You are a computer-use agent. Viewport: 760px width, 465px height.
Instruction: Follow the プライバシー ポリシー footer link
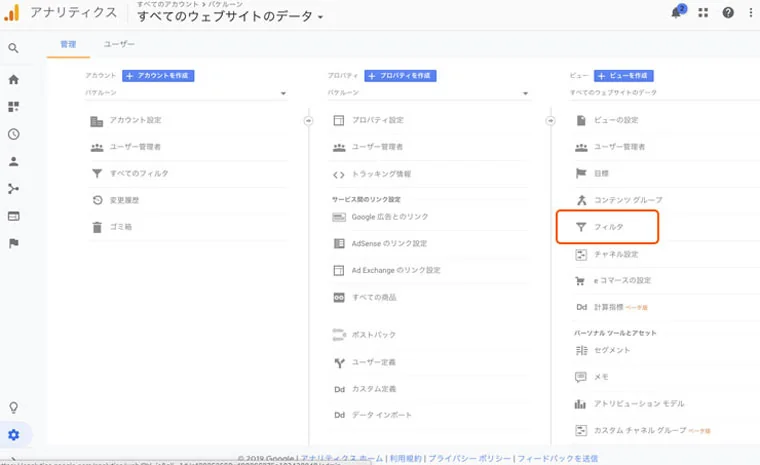pyautogui.click(x=470, y=459)
